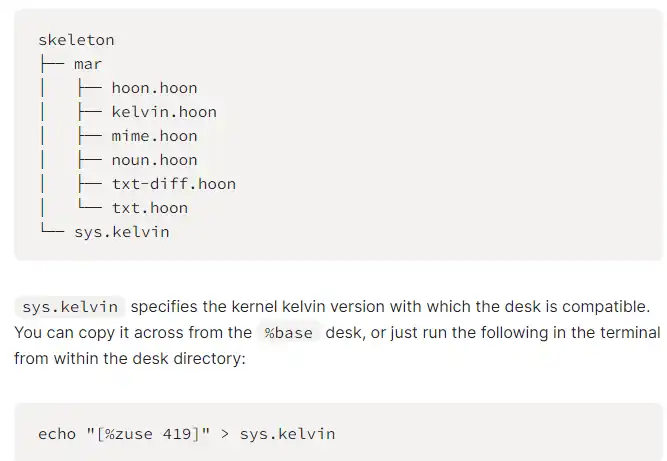This screenshot has height=461, width=667.
Task: Select the mar folder in the tree
Action: 88,64
